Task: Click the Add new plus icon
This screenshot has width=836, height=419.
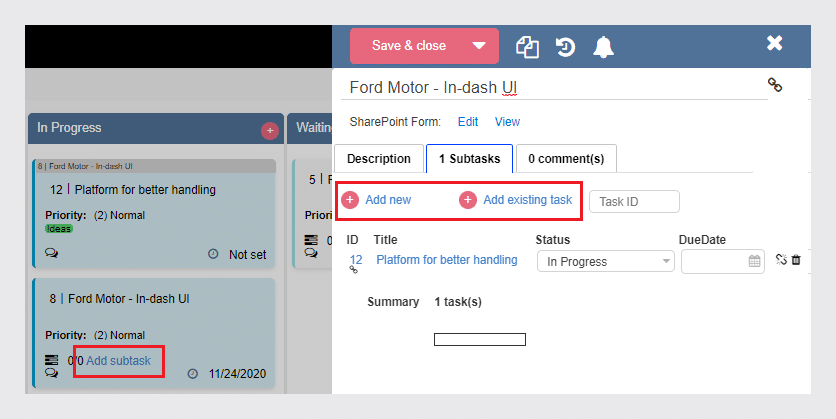Action: click(350, 200)
